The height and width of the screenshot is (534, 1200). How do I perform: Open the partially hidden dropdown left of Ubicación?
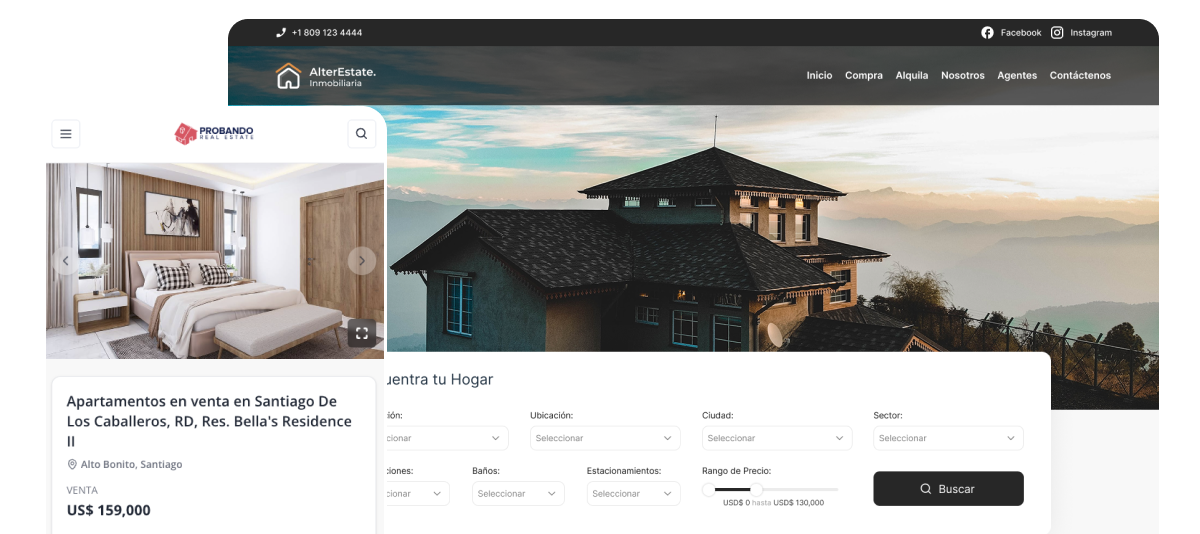point(447,438)
